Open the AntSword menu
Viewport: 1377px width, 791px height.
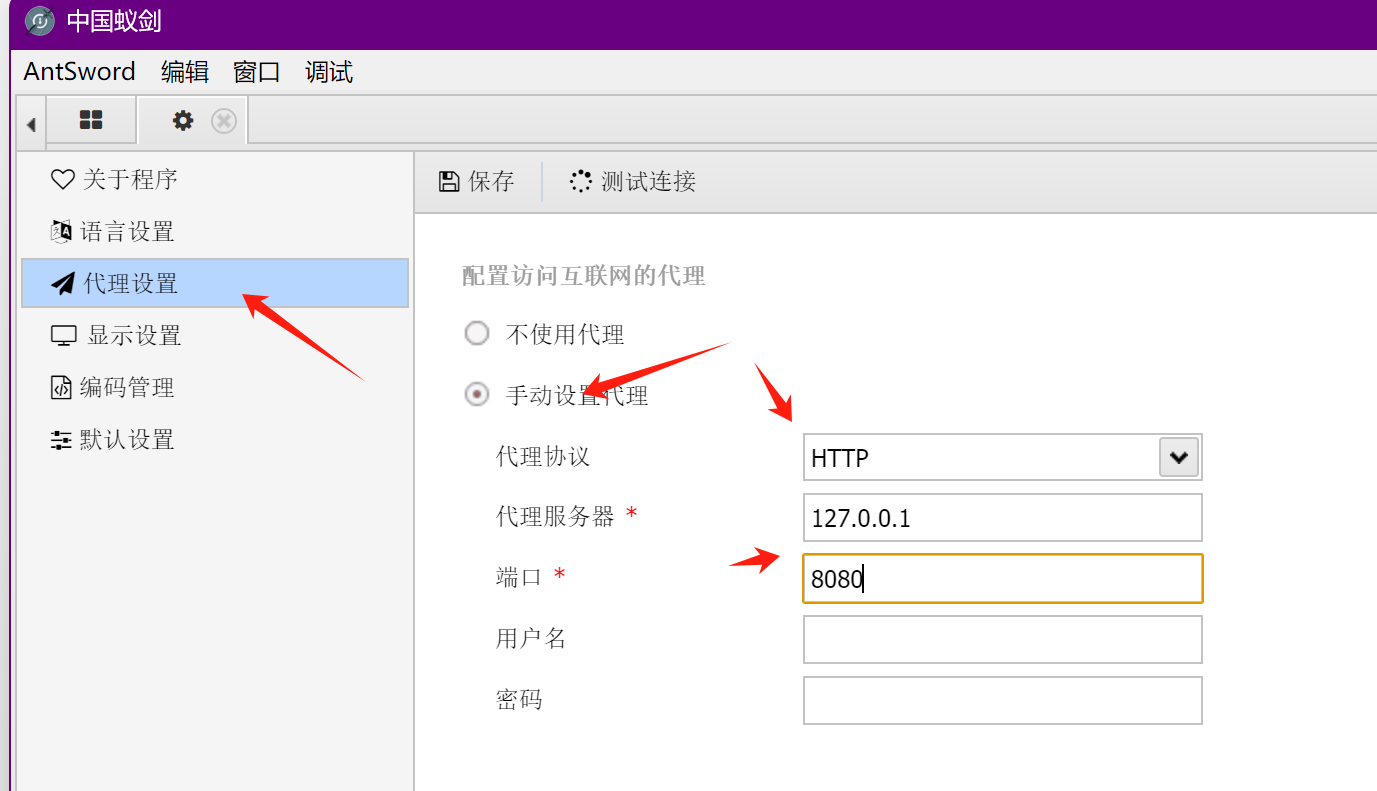[80, 72]
